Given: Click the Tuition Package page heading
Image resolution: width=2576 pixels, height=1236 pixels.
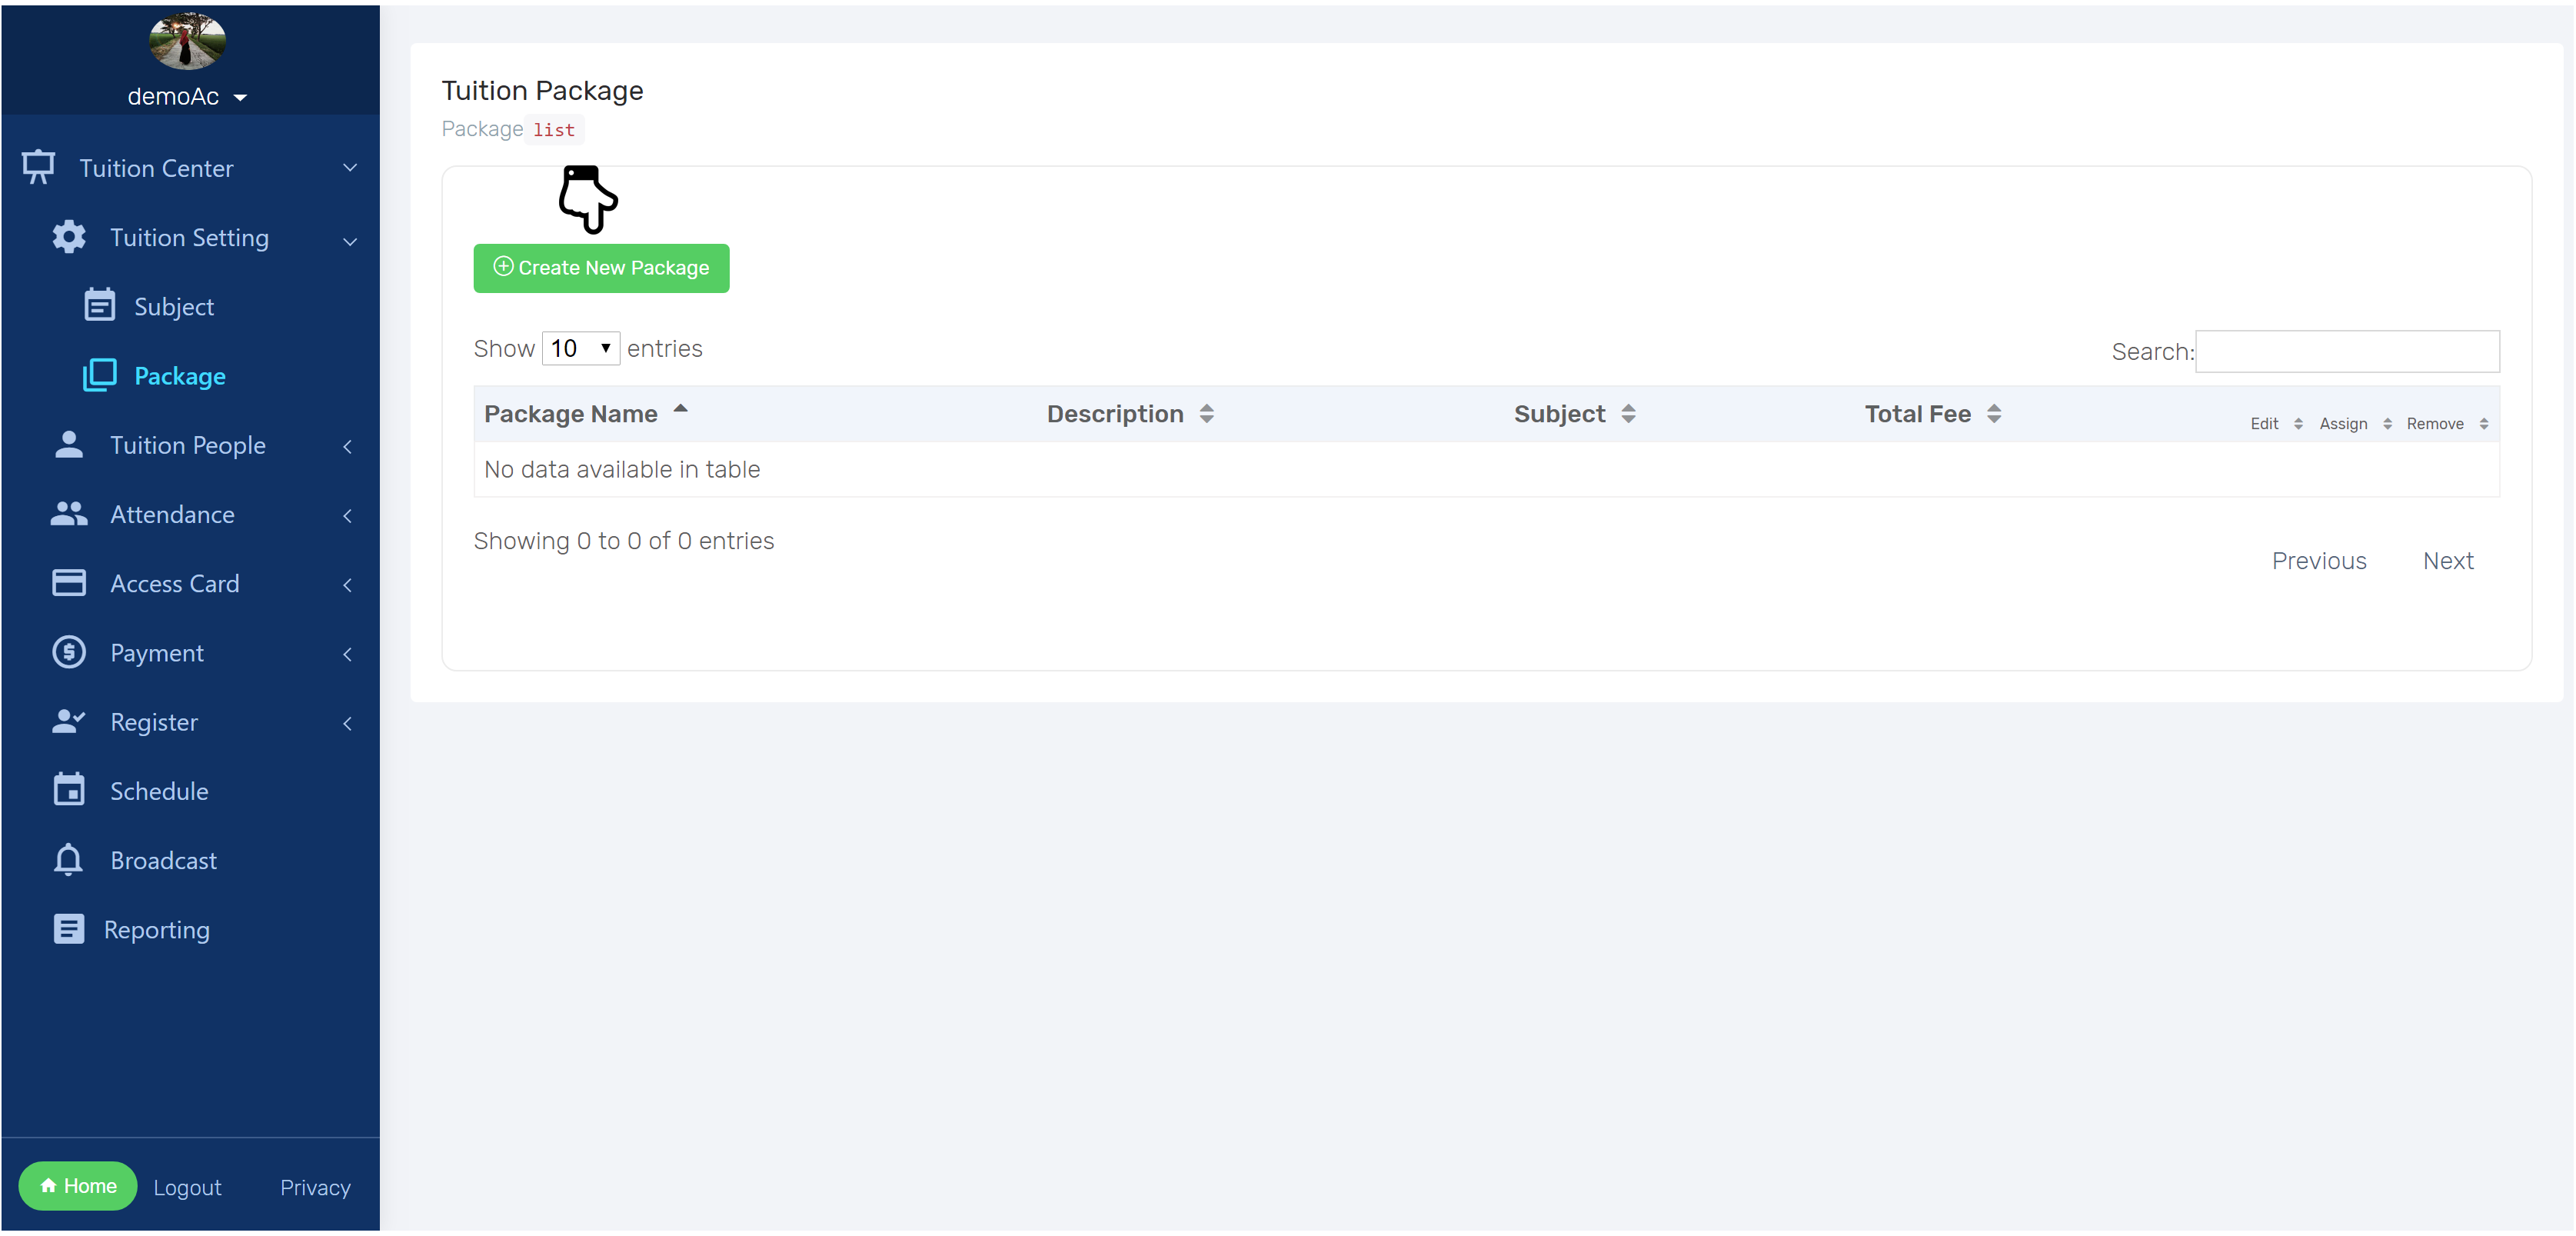Looking at the screenshot, I should (x=543, y=90).
